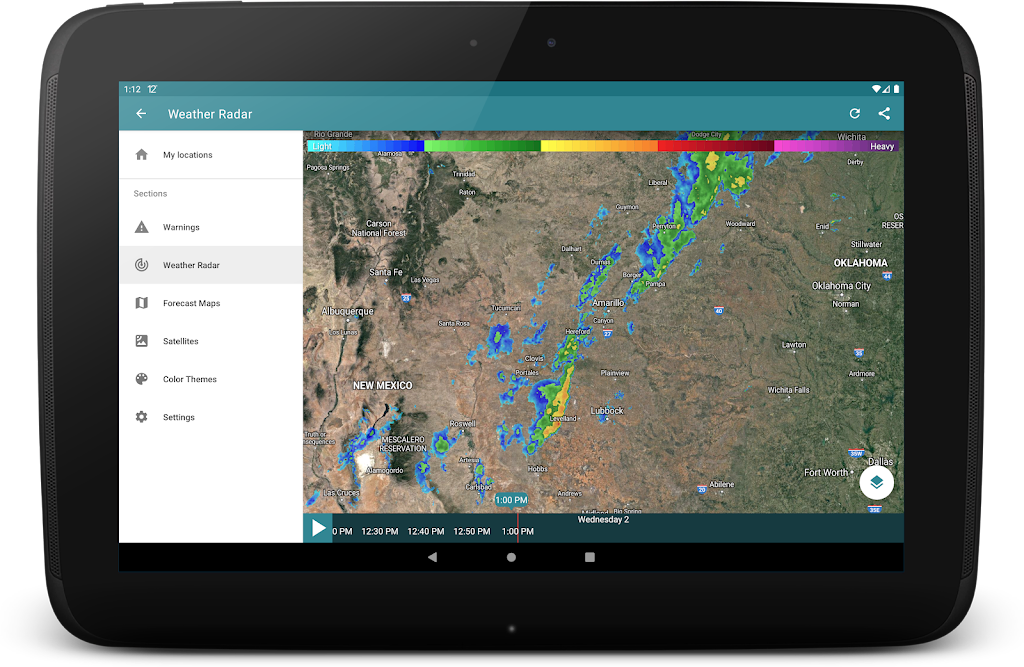Tap the Android home navigation button
This screenshot has width=1024, height=667.
point(511,557)
